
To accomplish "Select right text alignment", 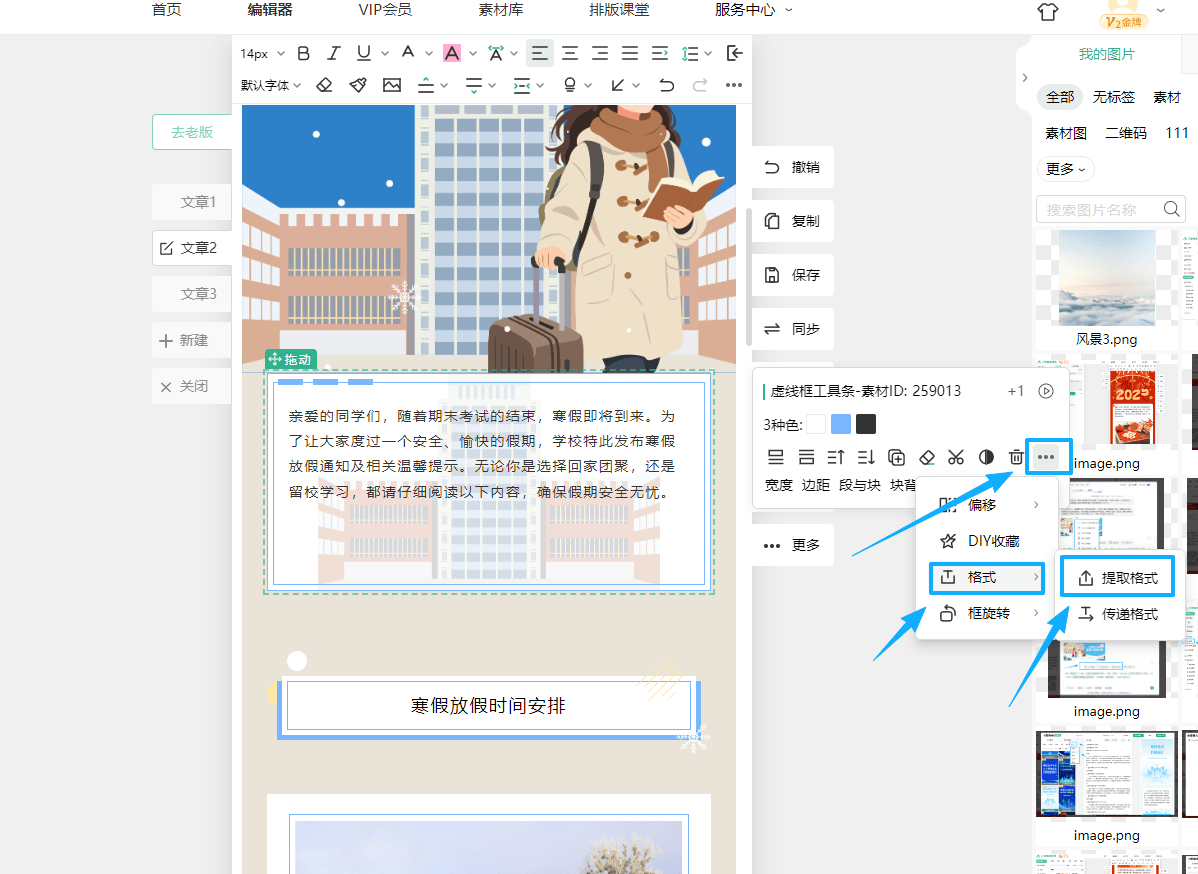I will tap(600, 53).
